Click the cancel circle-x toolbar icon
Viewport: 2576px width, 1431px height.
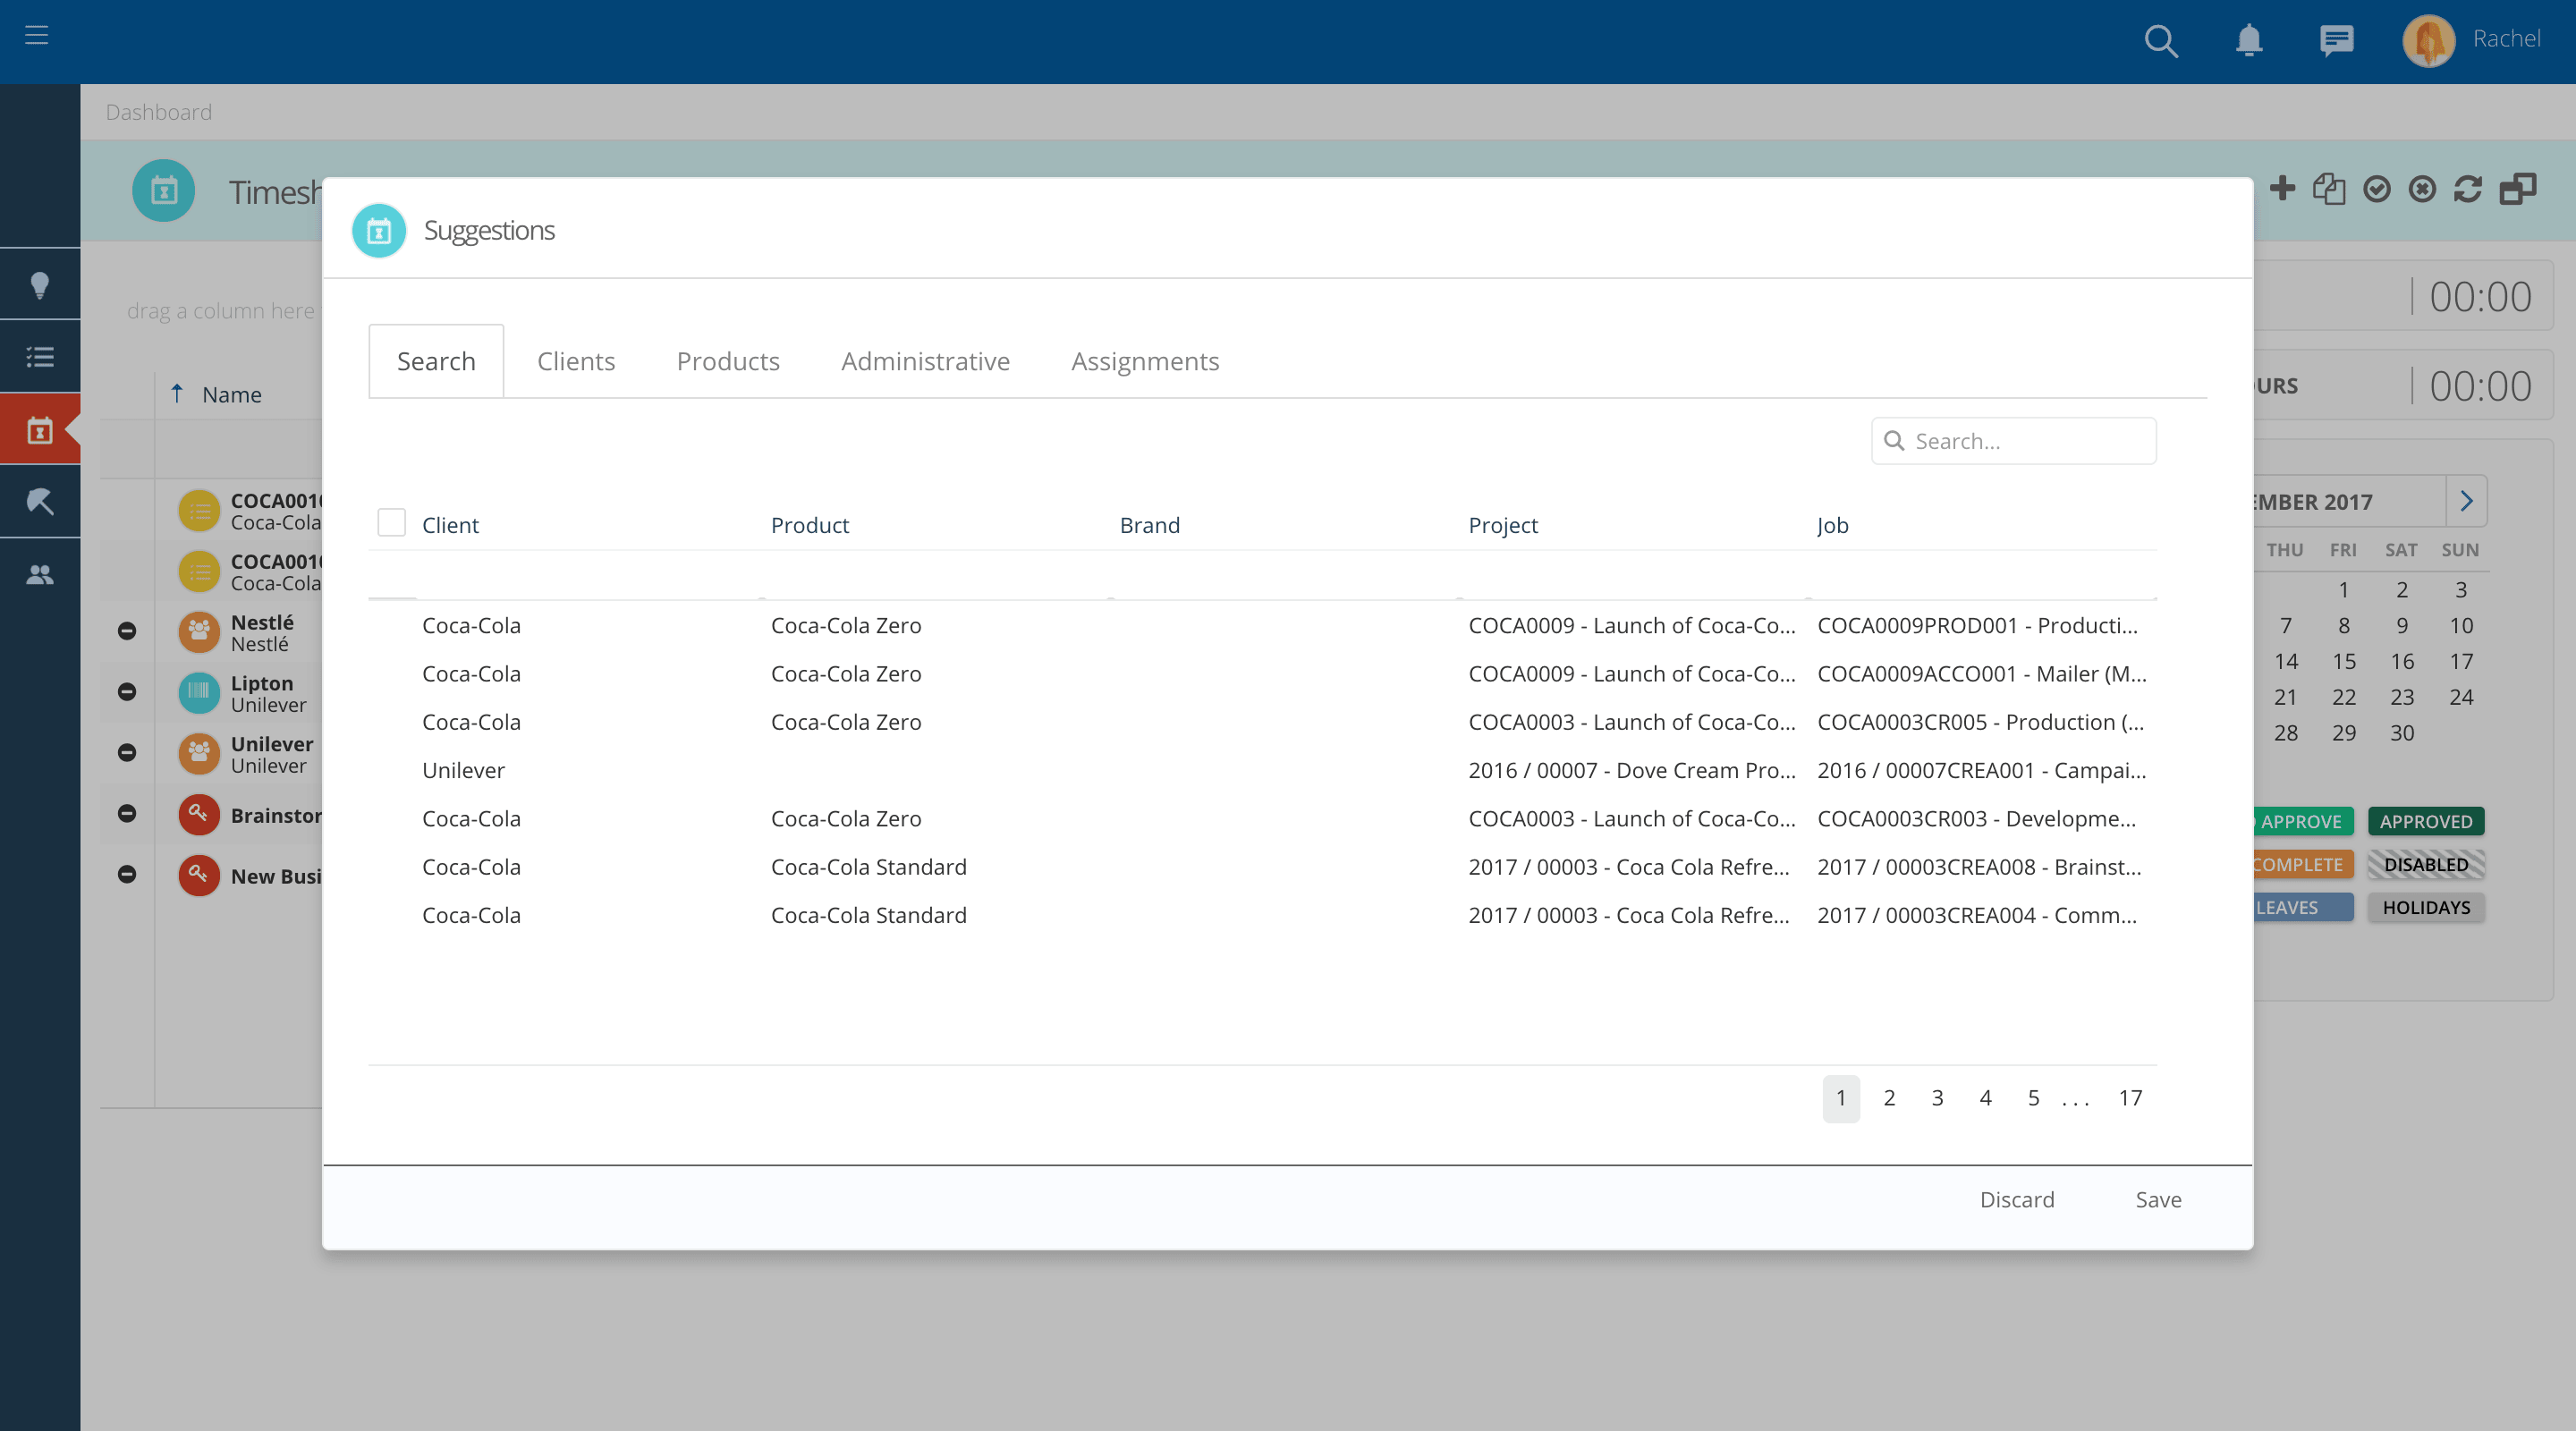pyautogui.click(x=2422, y=189)
